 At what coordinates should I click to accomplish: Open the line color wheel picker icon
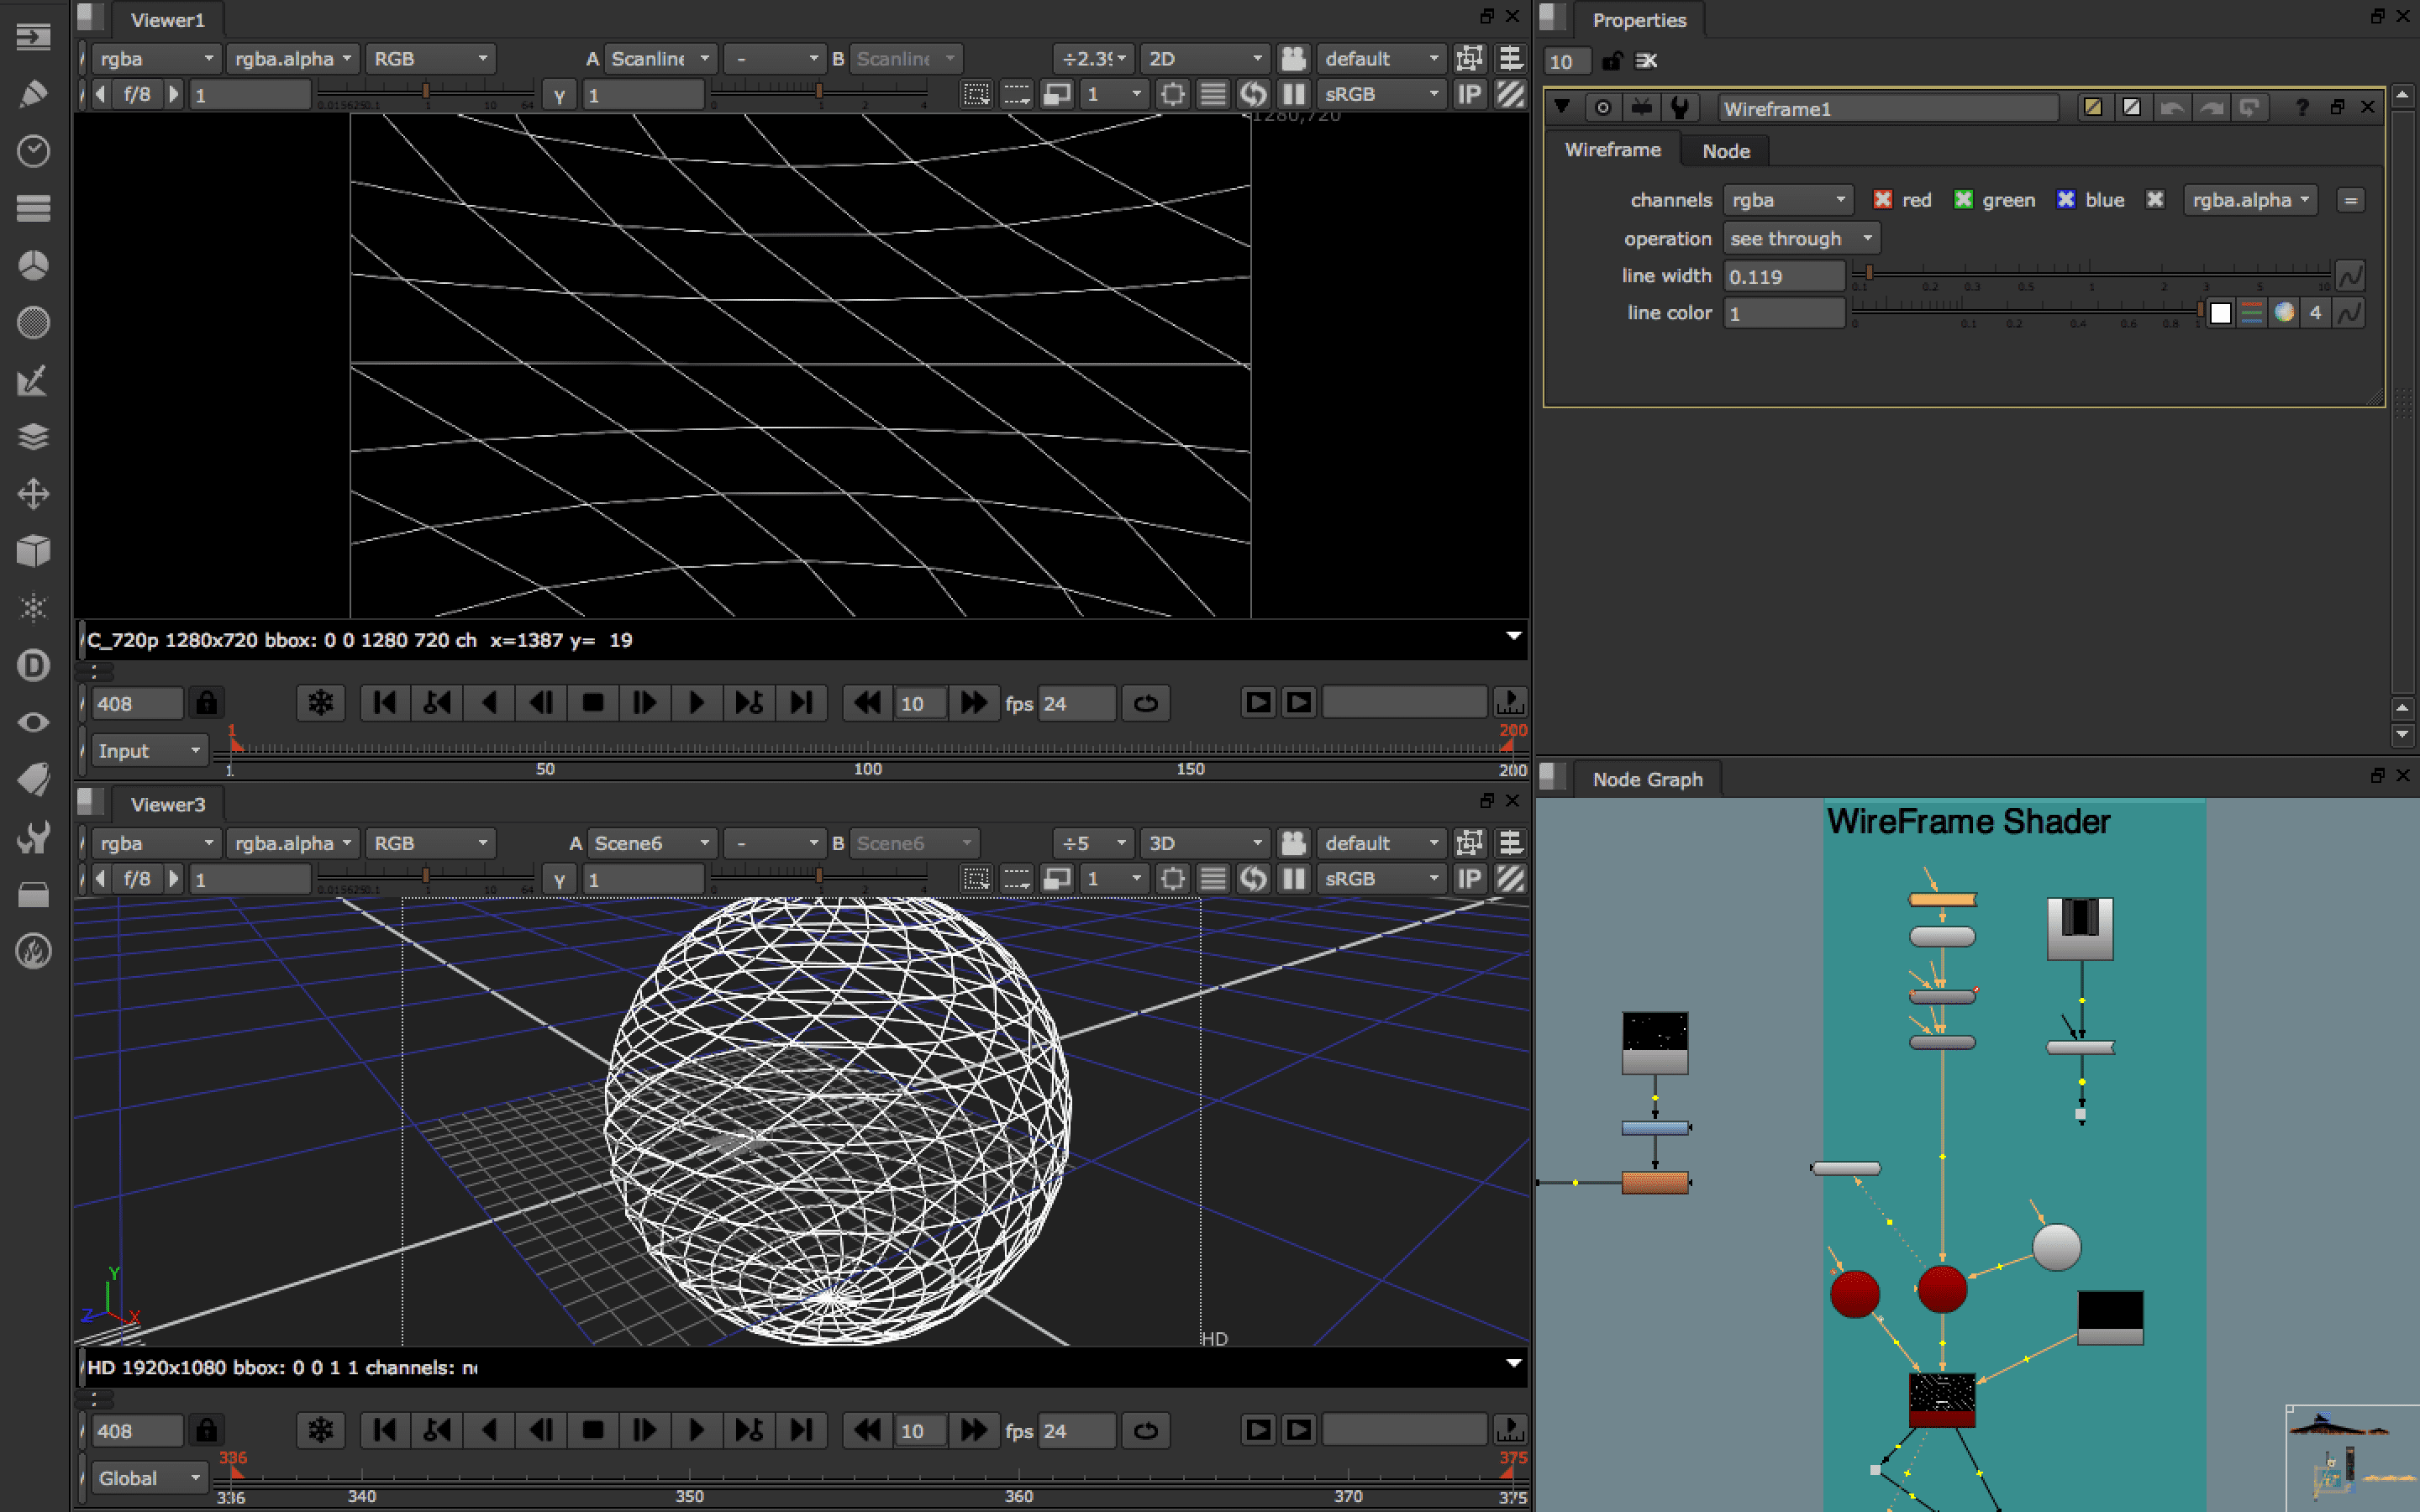tap(2283, 313)
